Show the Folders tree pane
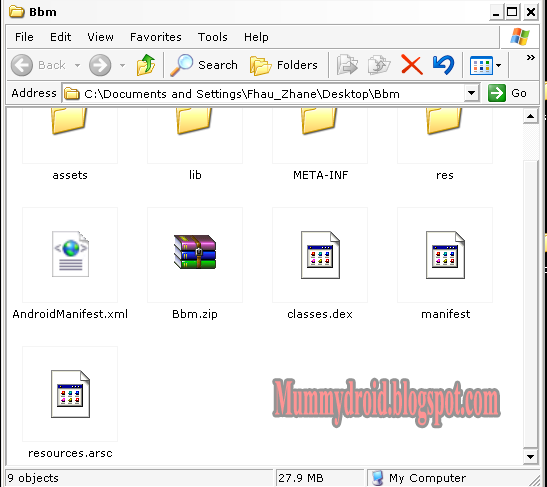Image resolution: width=547 pixels, height=487 pixels. coord(284,65)
